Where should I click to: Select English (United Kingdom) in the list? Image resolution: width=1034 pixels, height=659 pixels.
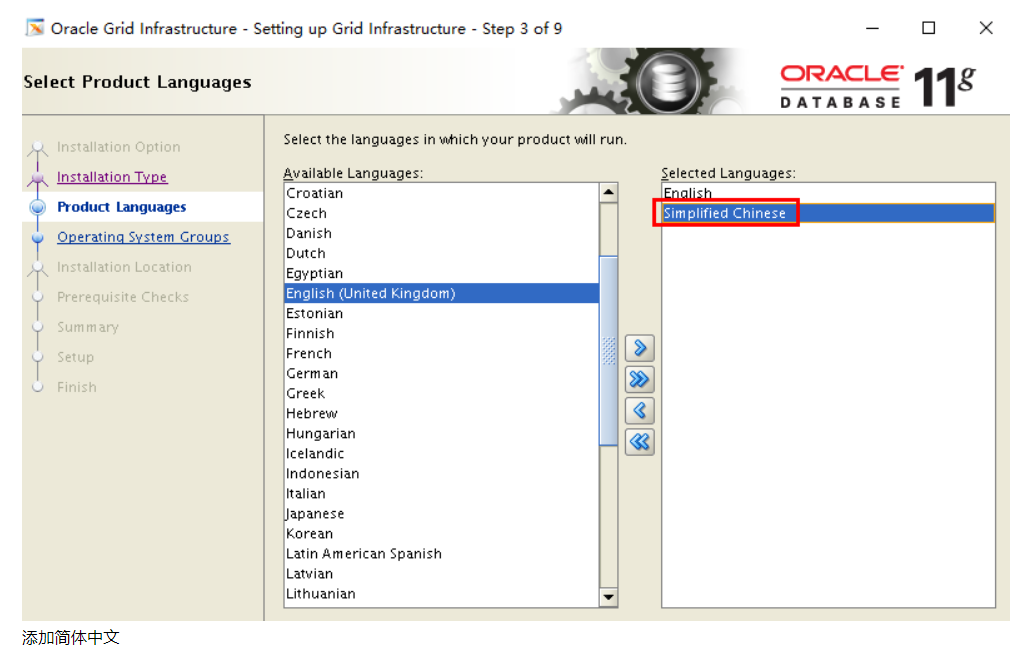[x=441, y=294]
